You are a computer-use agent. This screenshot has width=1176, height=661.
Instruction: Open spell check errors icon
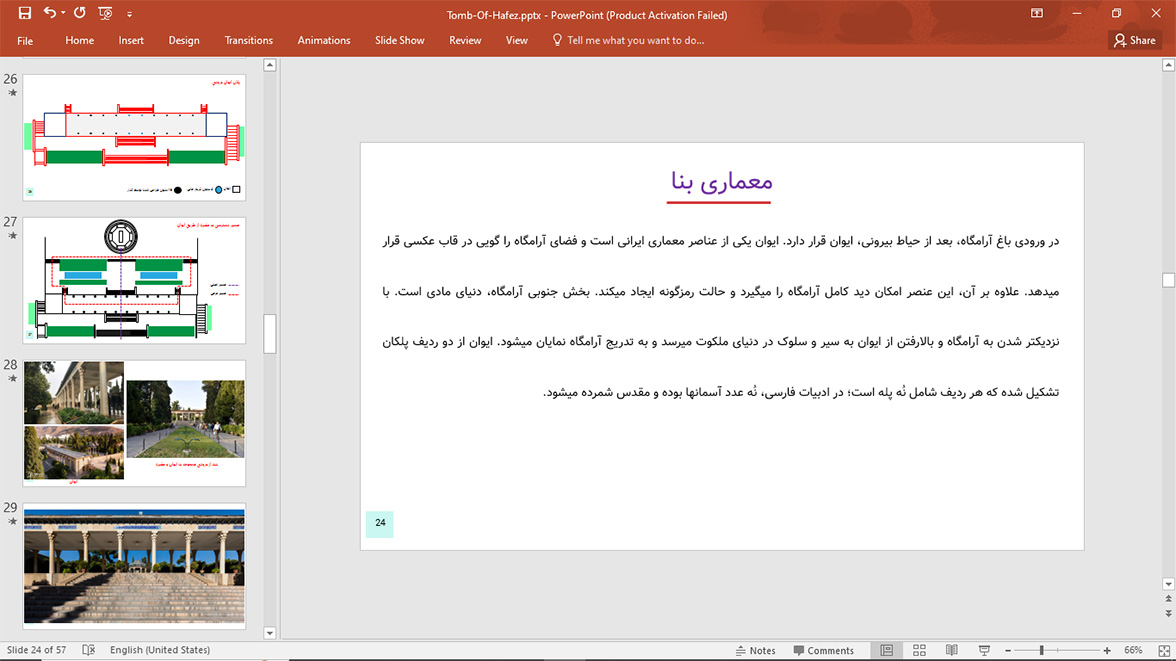click(88, 650)
